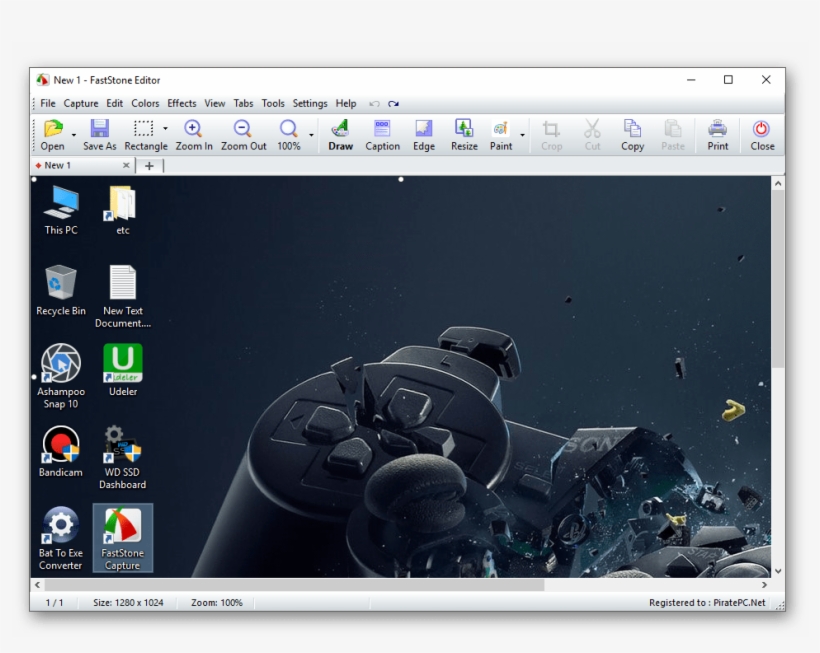Open the Tabs menu

click(x=243, y=104)
